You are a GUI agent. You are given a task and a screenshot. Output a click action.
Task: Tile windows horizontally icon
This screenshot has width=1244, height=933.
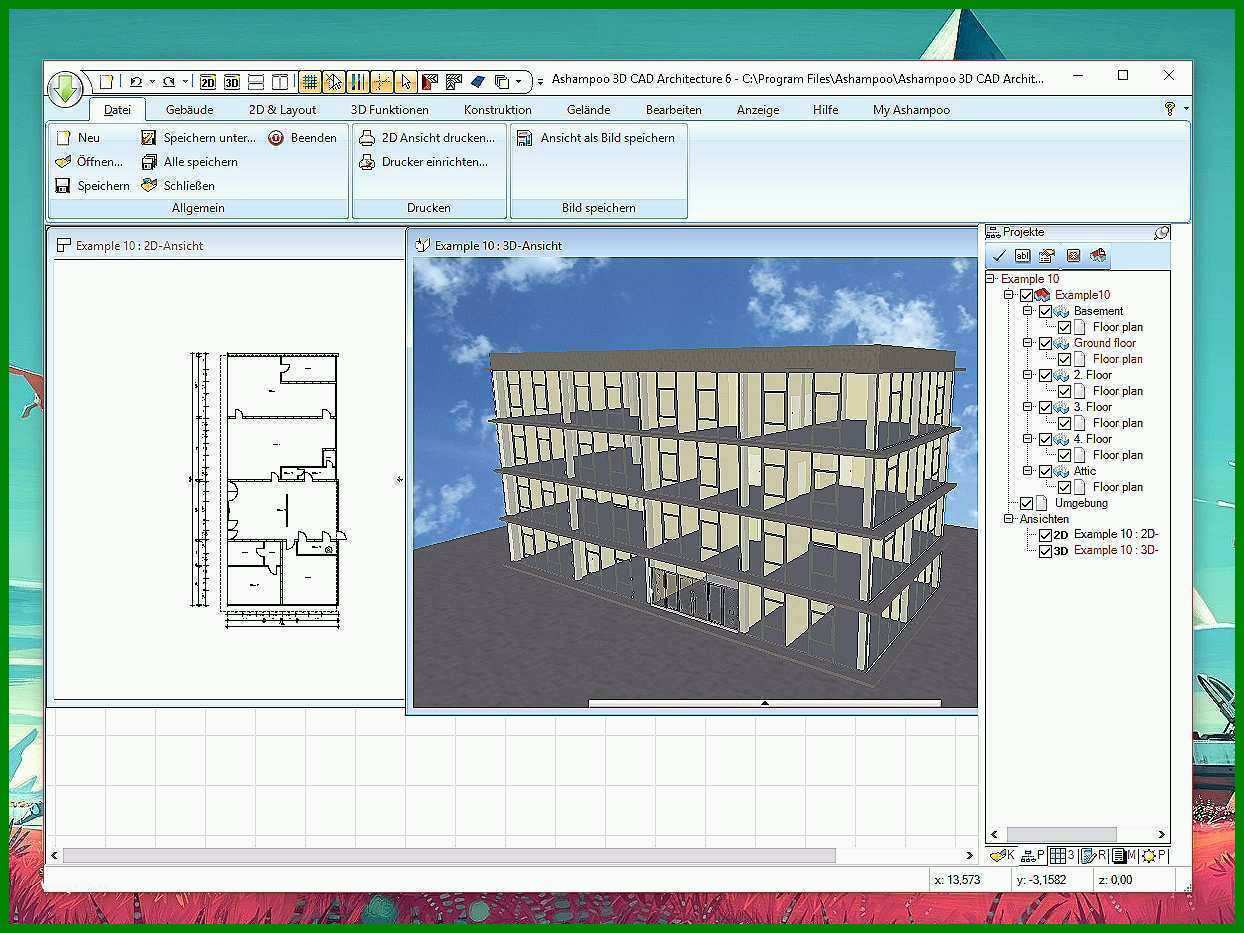click(256, 82)
